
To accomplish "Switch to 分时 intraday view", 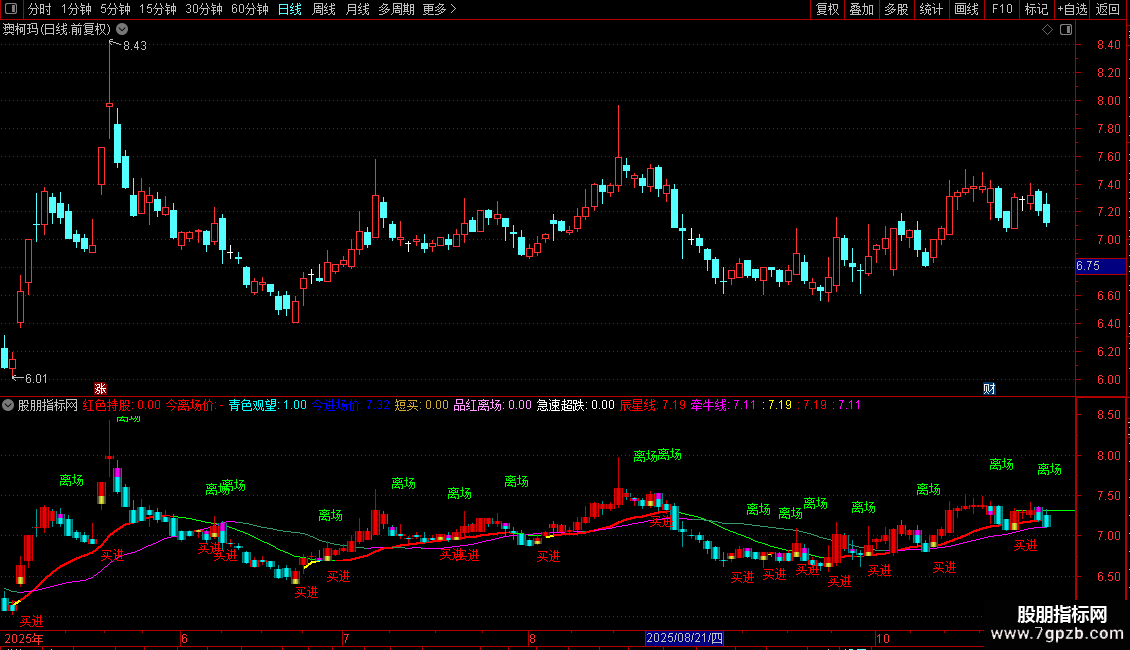I will 40,9.
